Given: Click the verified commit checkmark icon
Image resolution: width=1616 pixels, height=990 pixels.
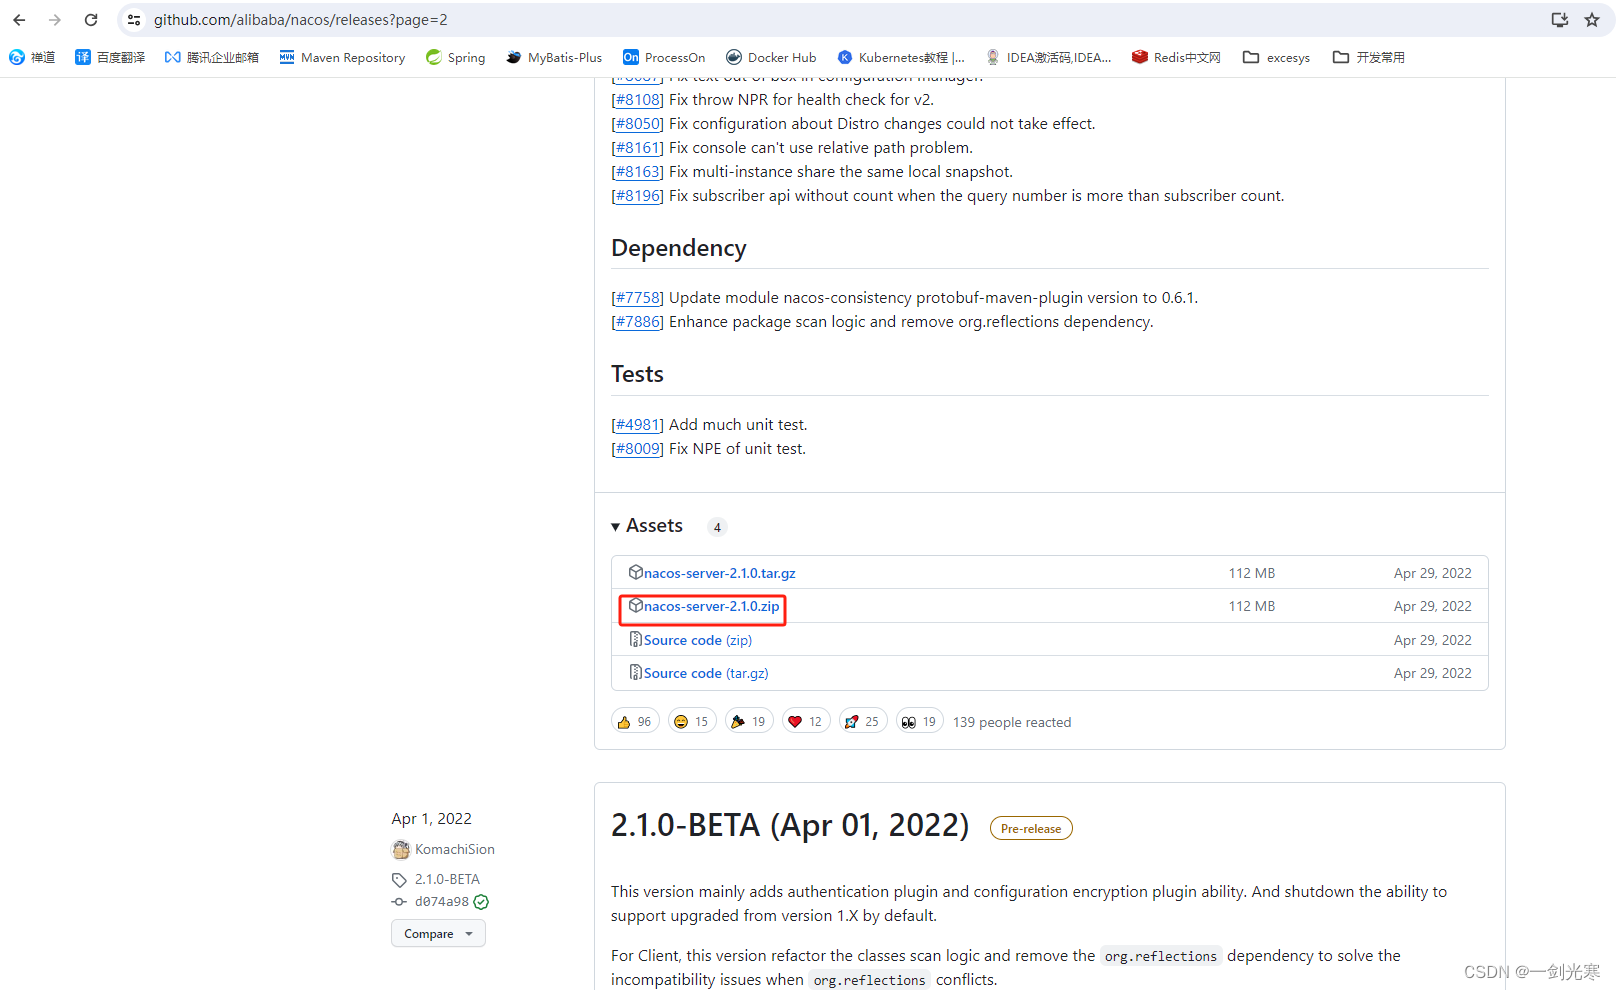Looking at the screenshot, I should (x=481, y=902).
